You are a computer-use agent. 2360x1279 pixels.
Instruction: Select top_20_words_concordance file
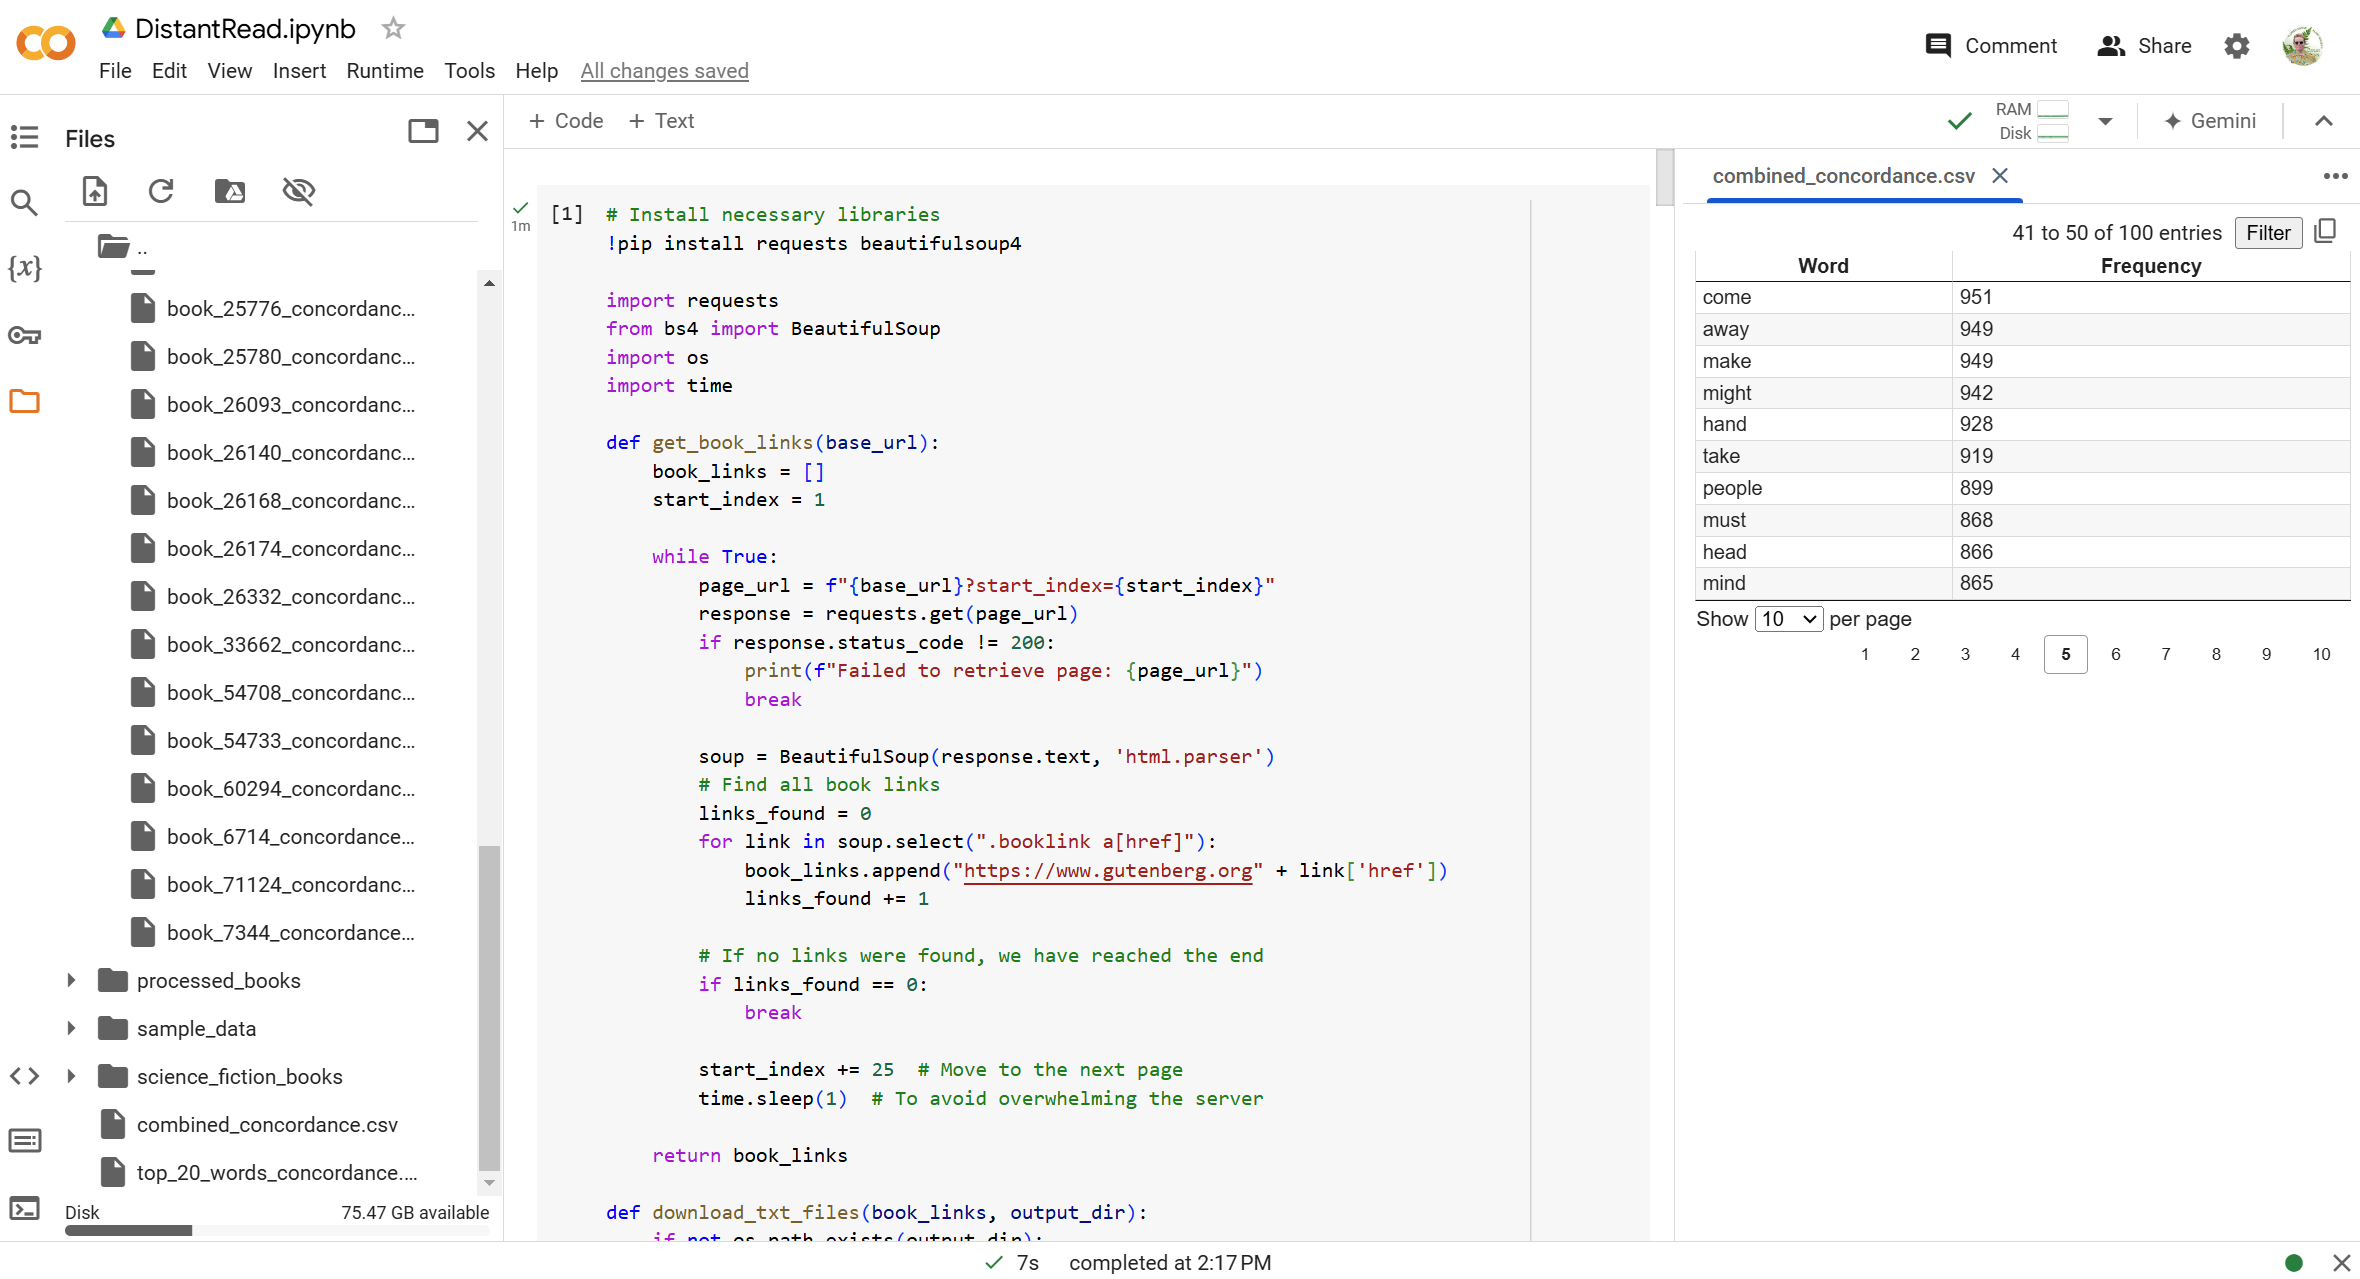click(277, 1173)
